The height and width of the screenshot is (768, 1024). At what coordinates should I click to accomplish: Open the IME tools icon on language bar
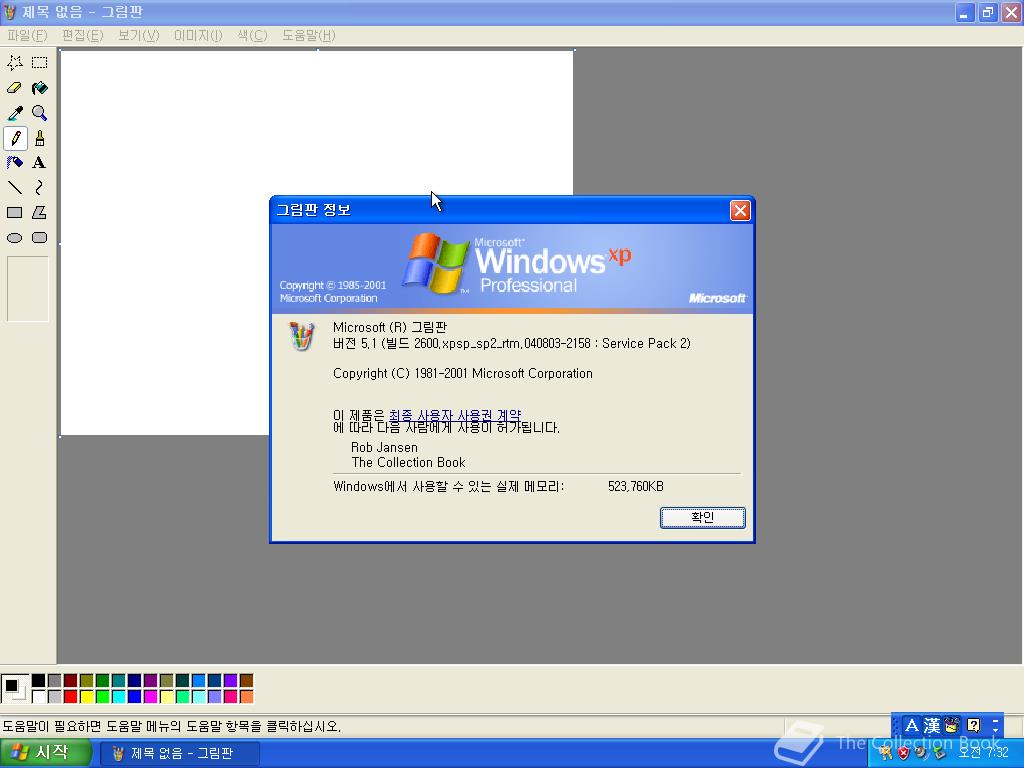coord(952,726)
